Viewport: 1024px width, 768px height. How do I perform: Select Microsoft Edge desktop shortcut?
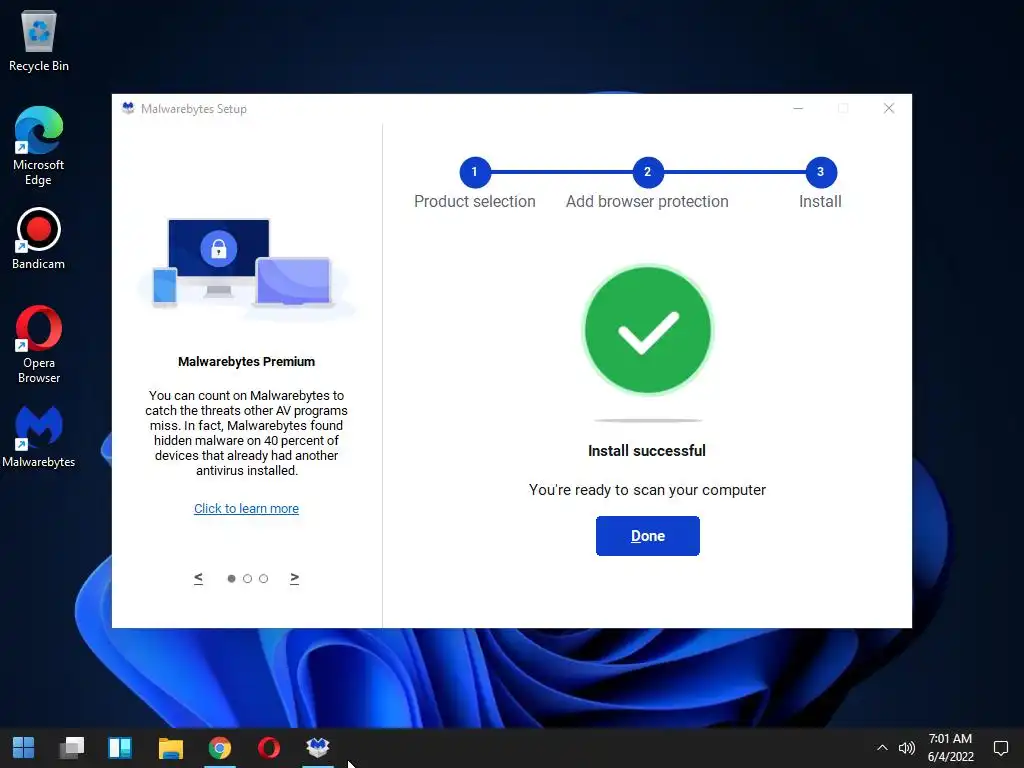[x=39, y=146]
